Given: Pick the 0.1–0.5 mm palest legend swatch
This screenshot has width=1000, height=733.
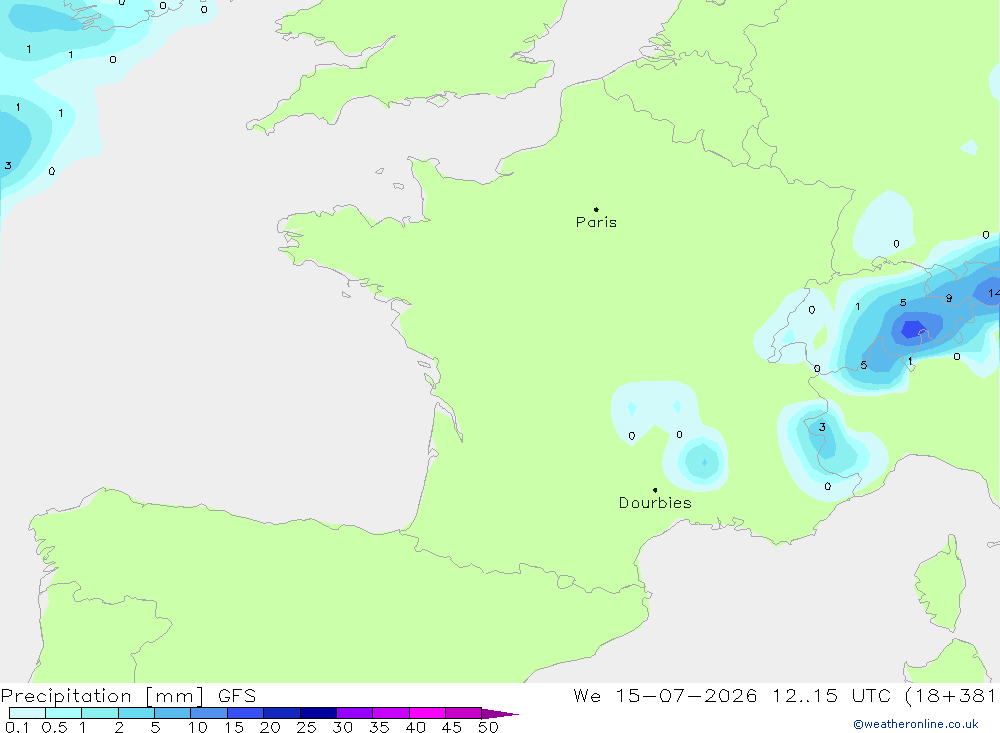Looking at the screenshot, I should (27, 713).
